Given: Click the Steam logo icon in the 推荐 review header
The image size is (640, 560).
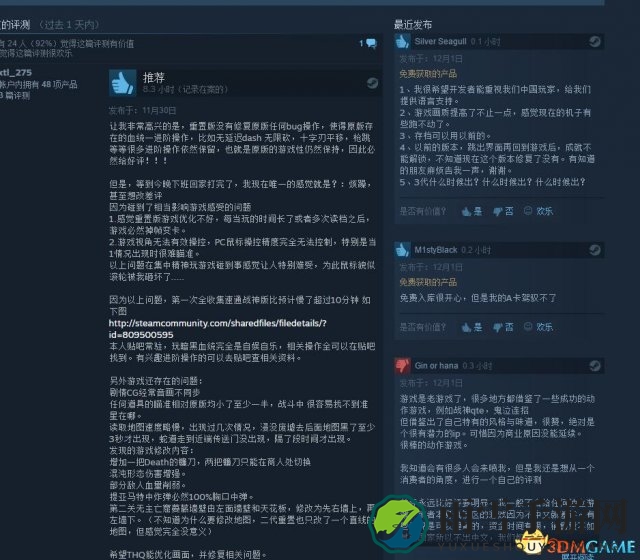Looking at the screenshot, I should 372,83.
